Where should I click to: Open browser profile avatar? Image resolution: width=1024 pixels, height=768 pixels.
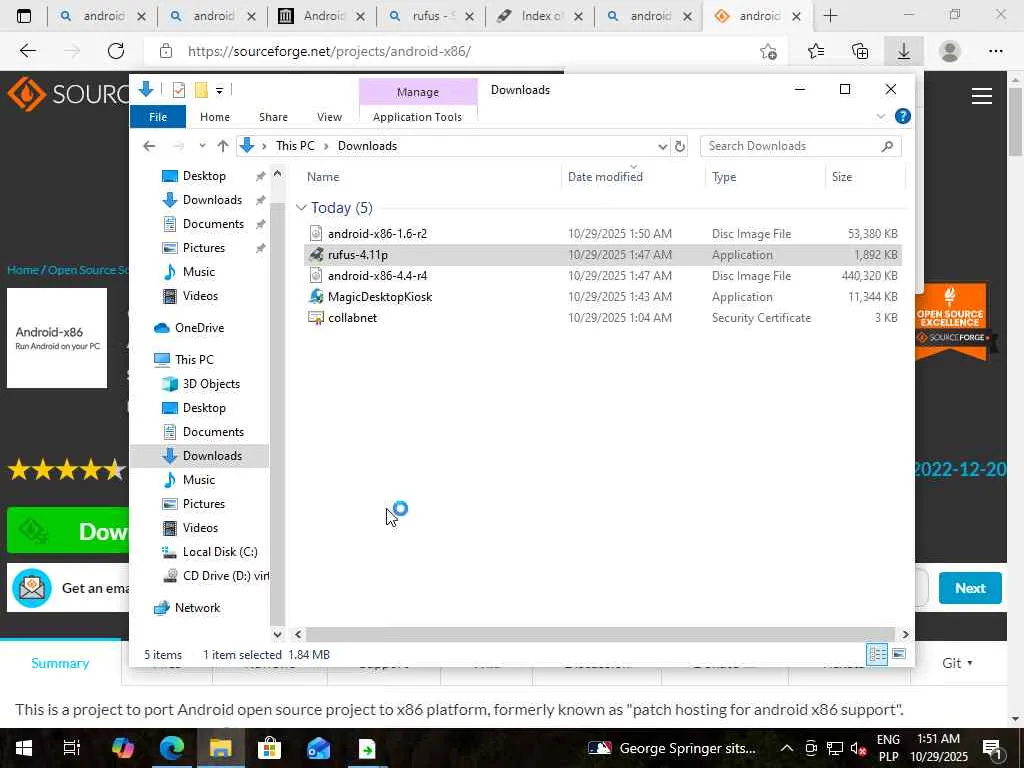[950, 51]
